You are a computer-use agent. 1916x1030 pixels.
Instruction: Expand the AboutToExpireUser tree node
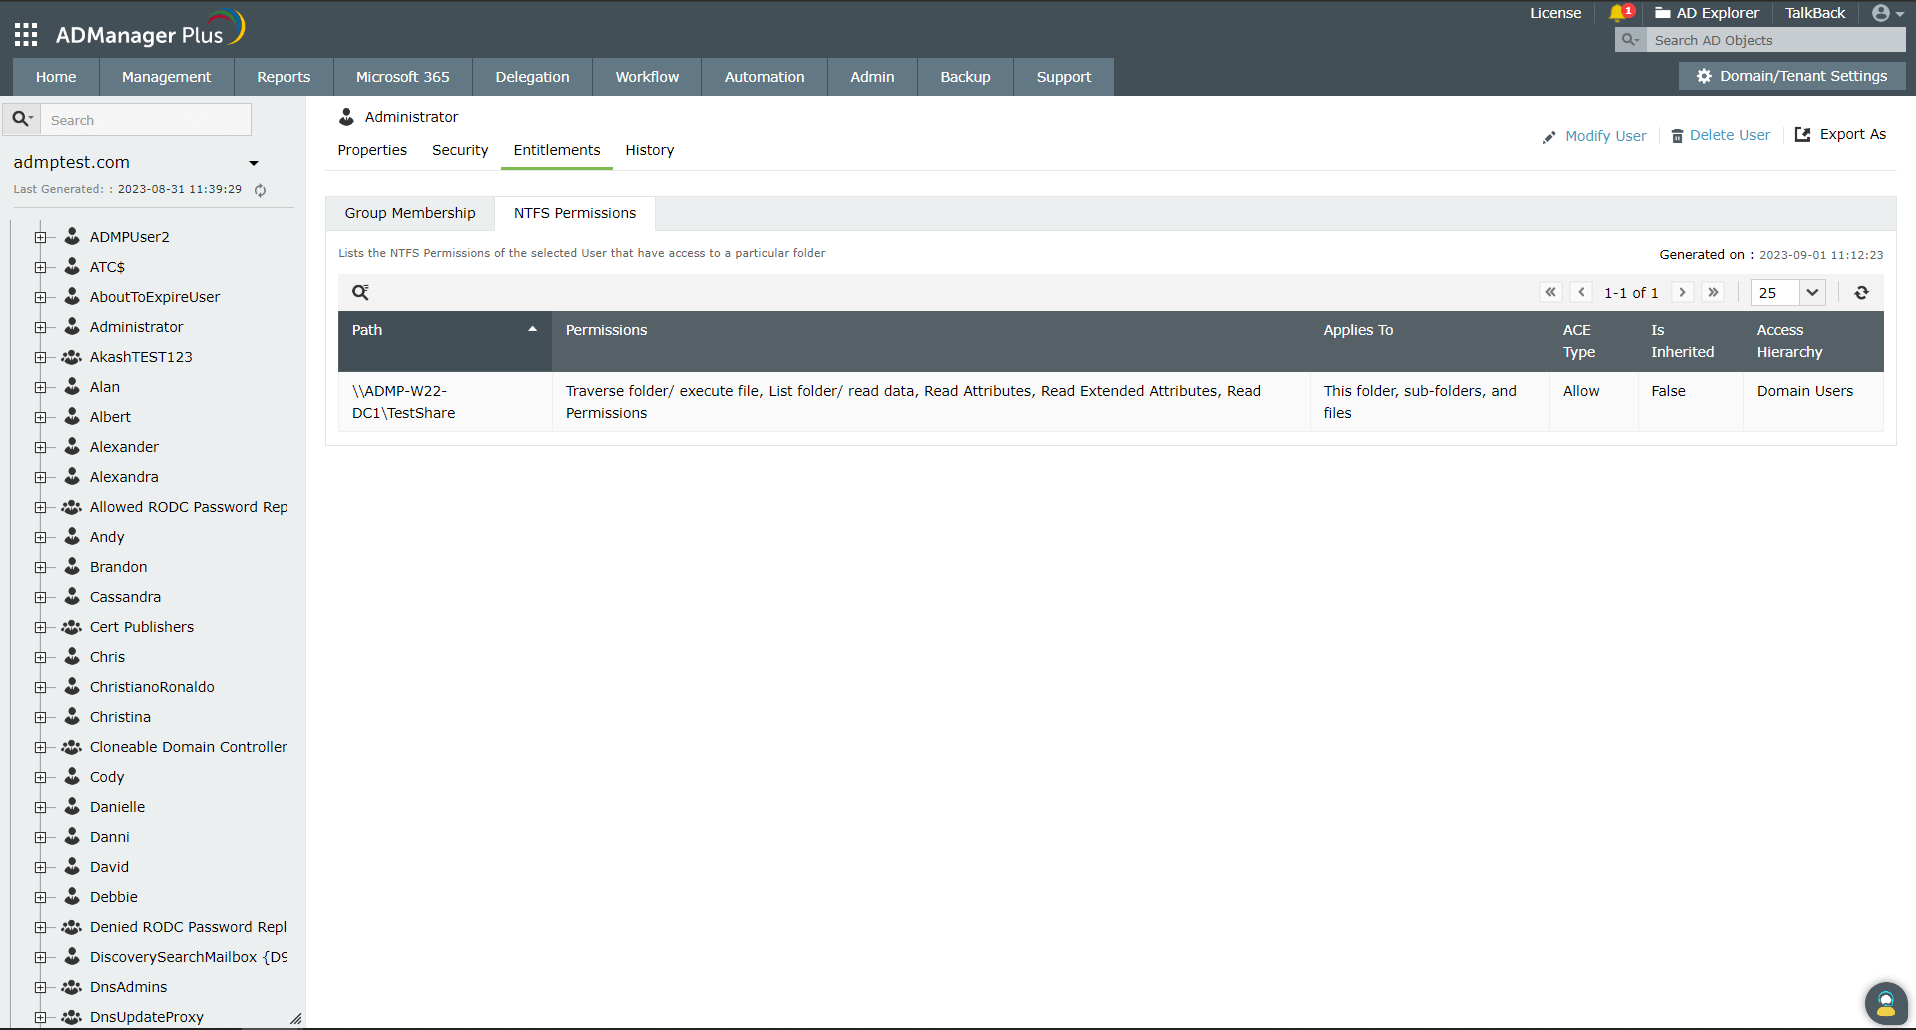(x=40, y=297)
